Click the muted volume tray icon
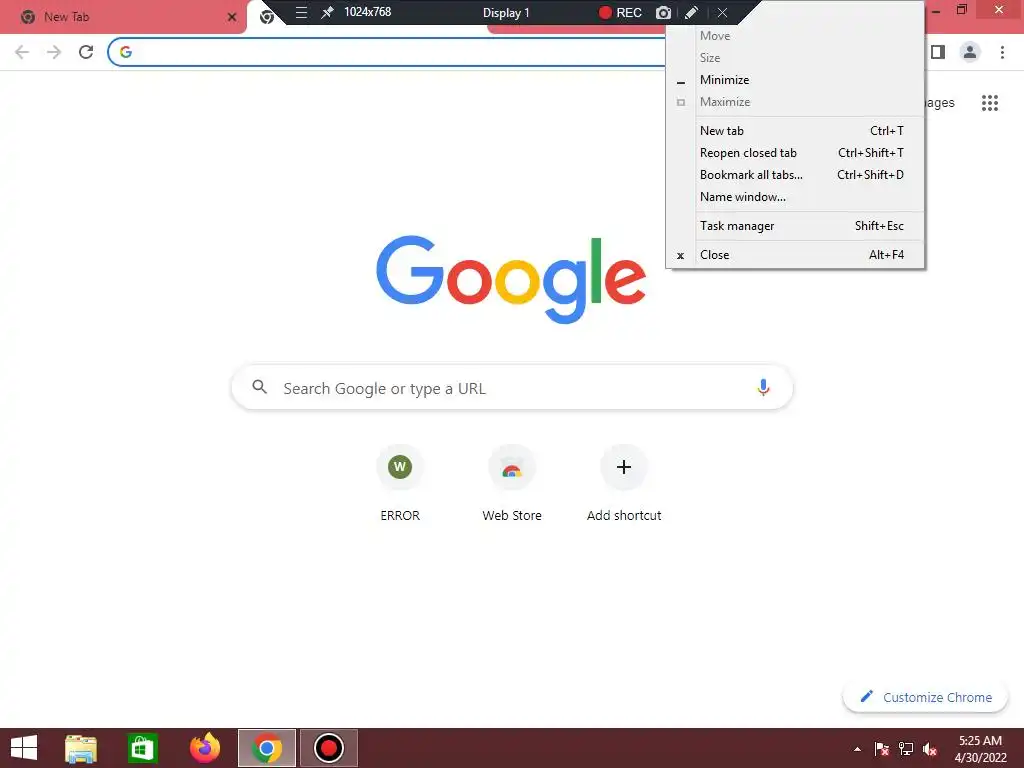The width and height of the screenshot is (1024, 768). click(x=930, y=749)
